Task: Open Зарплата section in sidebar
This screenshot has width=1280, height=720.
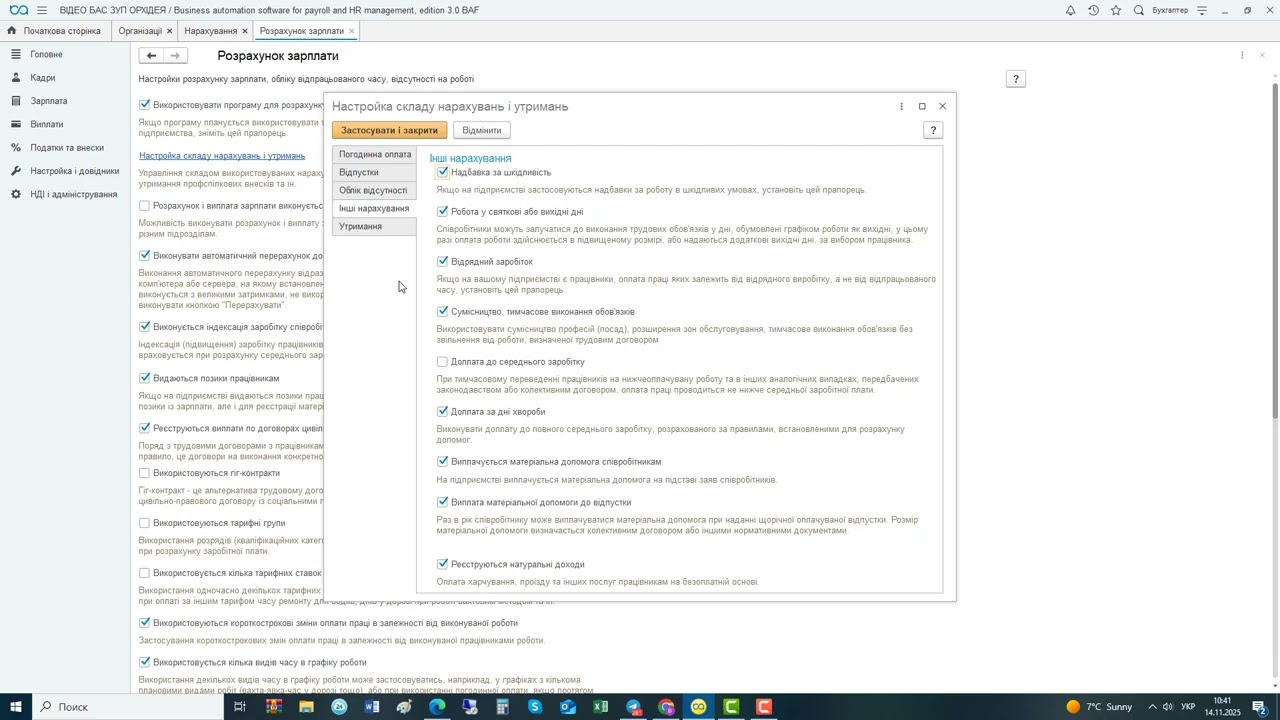Action: 49,101
